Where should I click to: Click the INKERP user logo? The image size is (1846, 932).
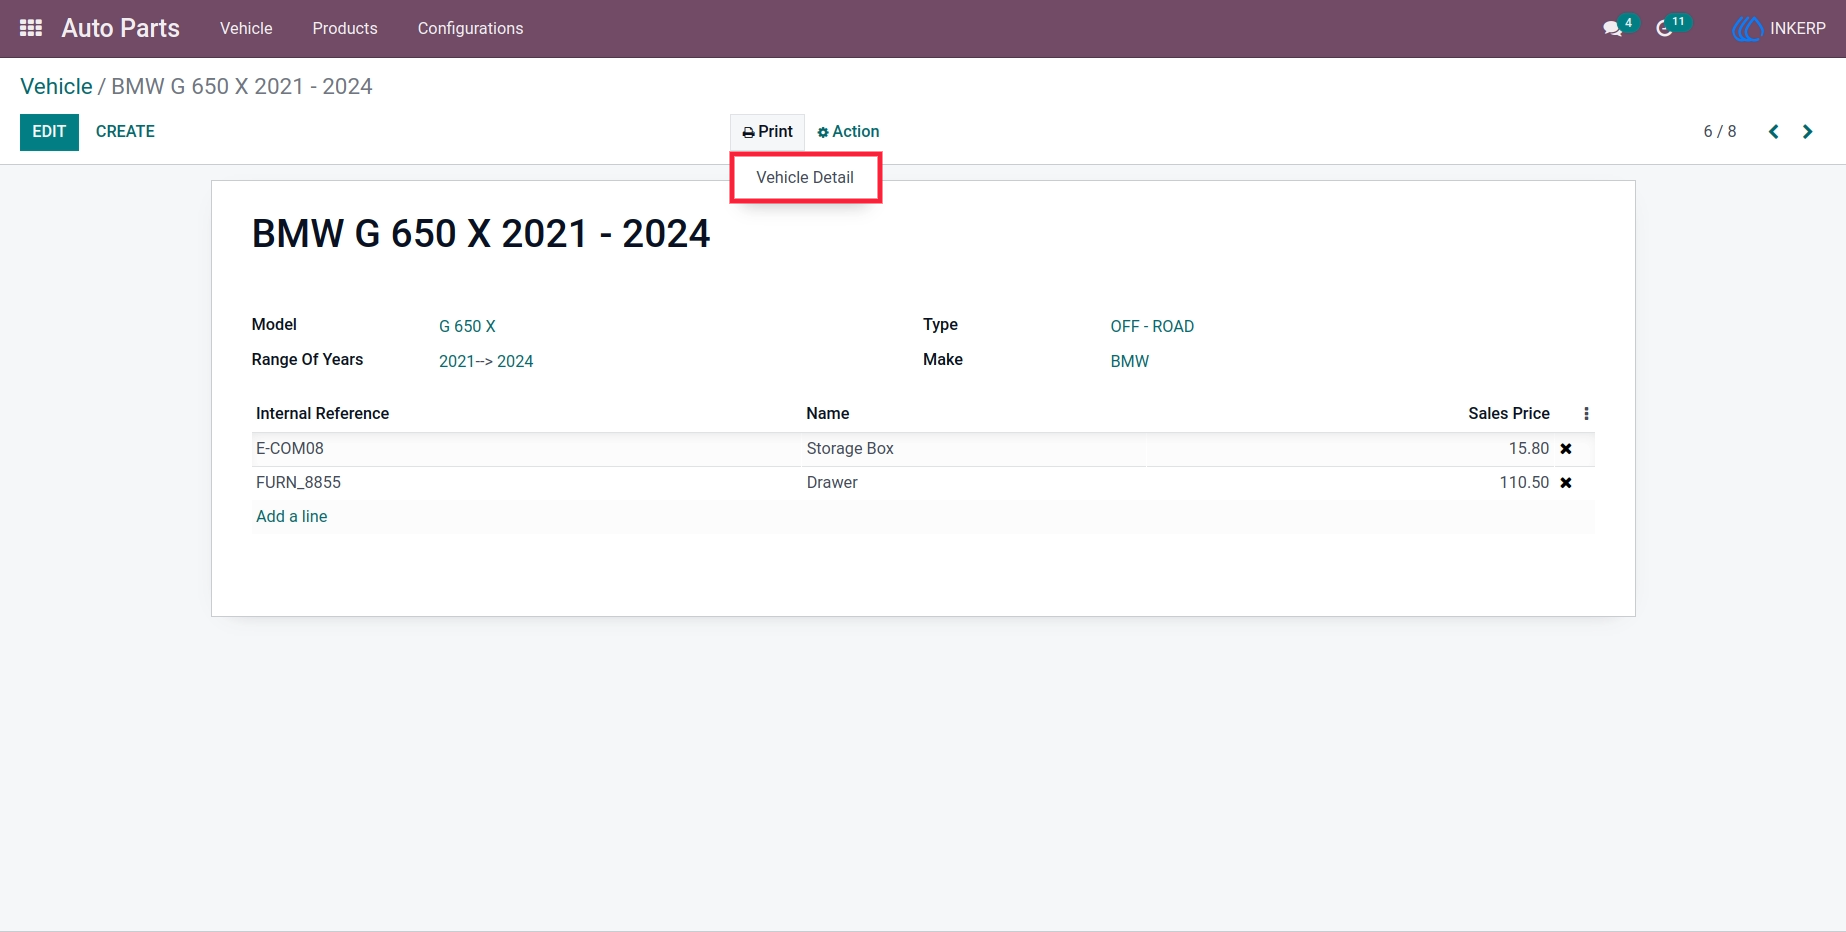1747,28
